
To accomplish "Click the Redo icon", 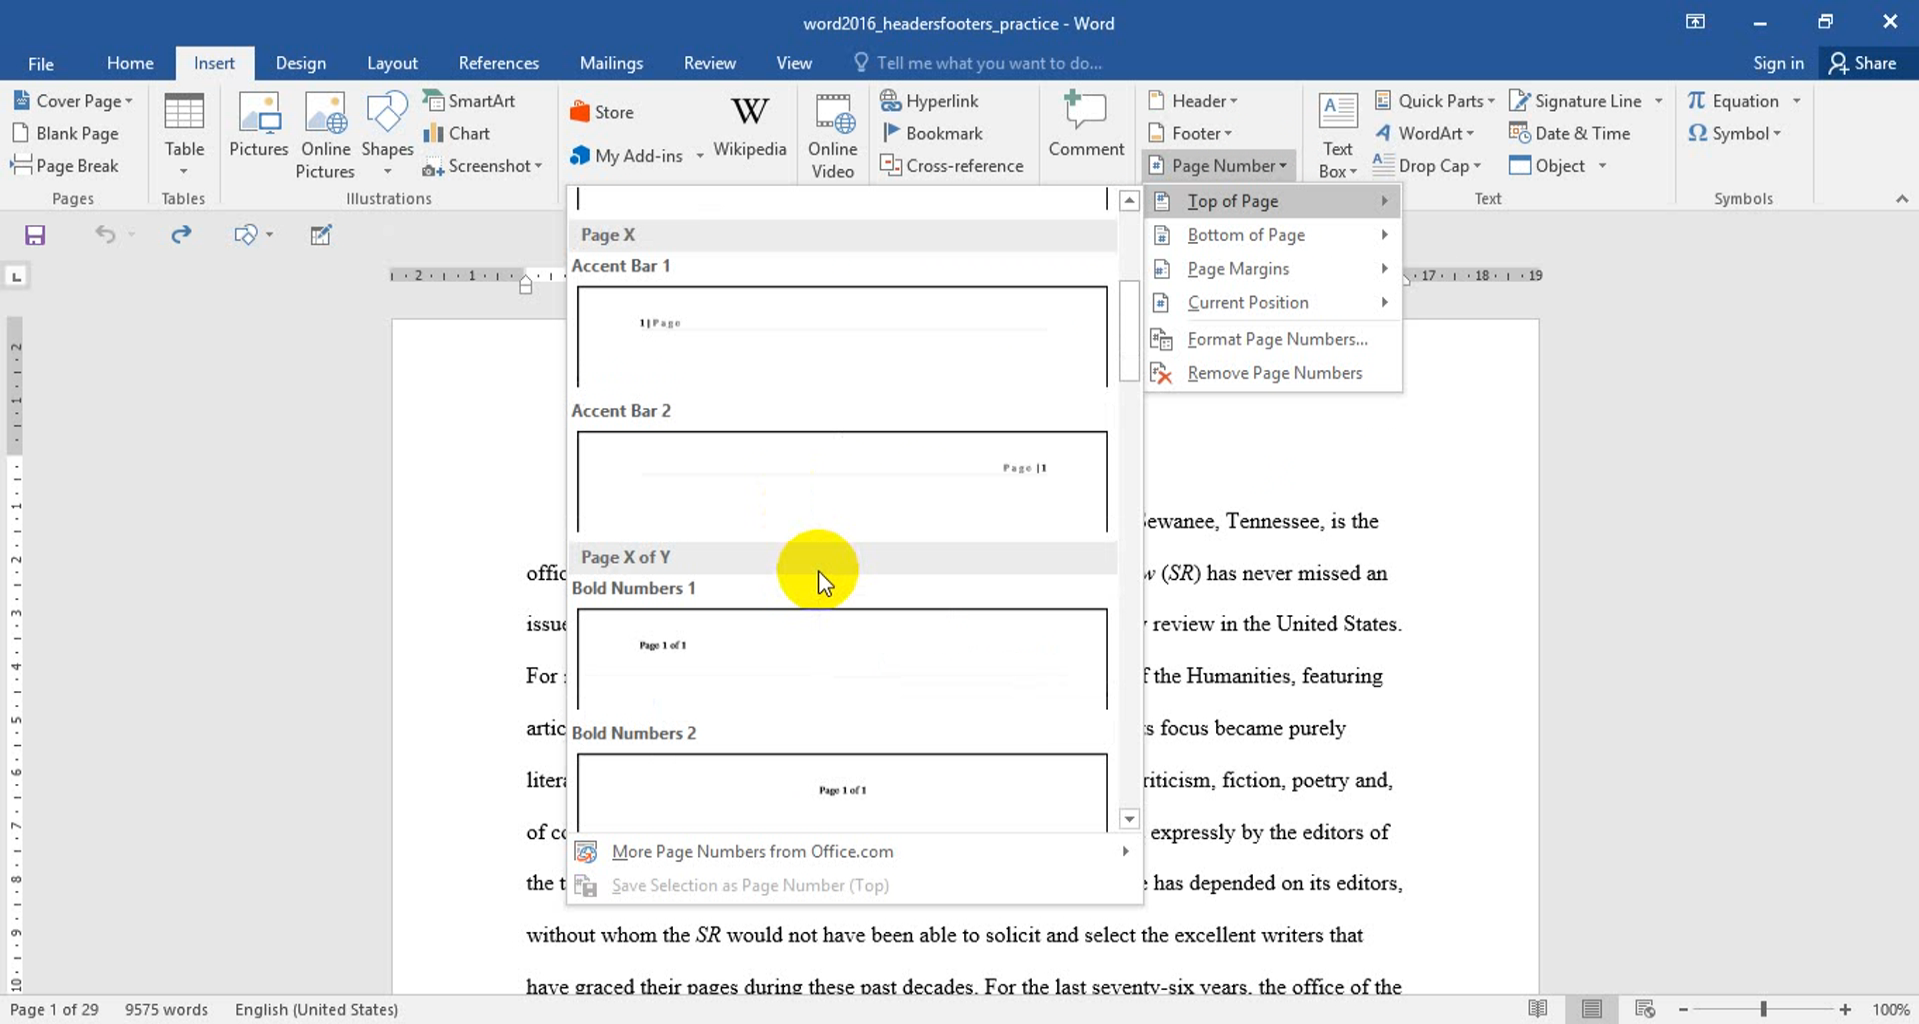I will pyautogui.click(x=180, y=234).
